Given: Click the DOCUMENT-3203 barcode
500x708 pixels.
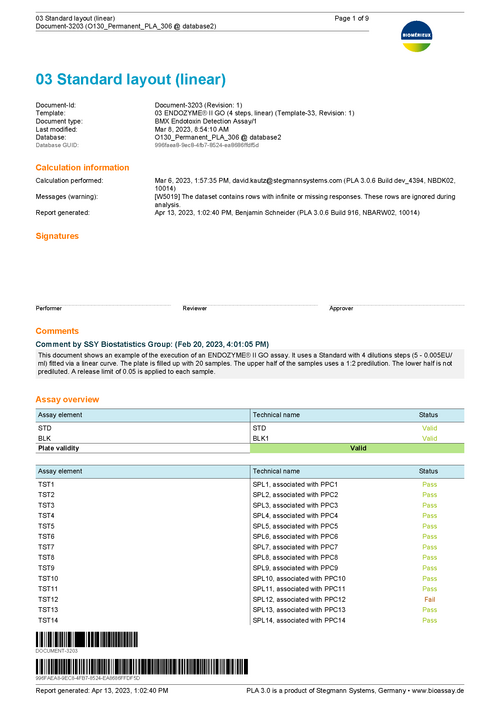Looking at the screenshot, I should coord(87,639).
